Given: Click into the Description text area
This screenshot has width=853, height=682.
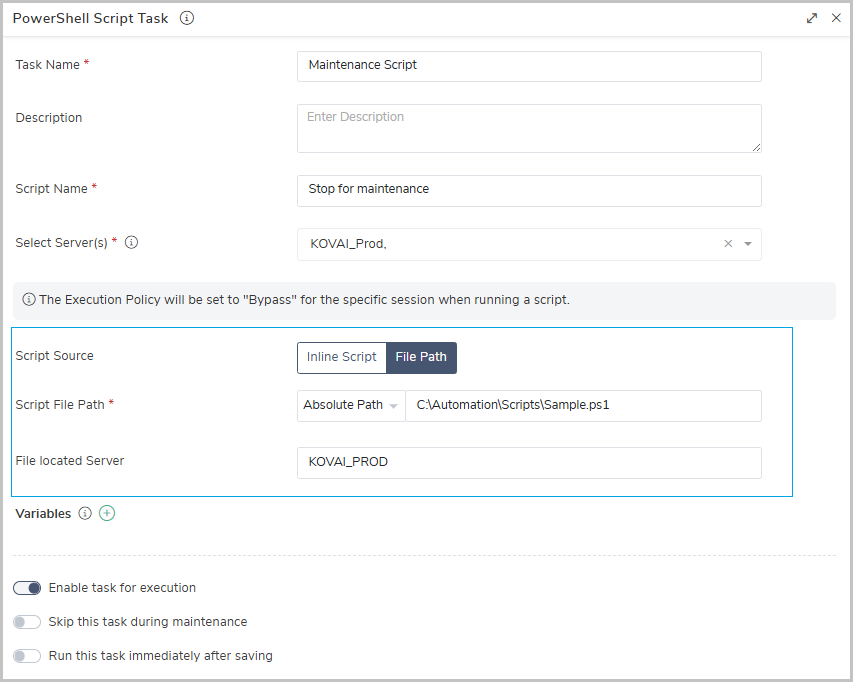Looking at the screenshot, I should point(529,128).
